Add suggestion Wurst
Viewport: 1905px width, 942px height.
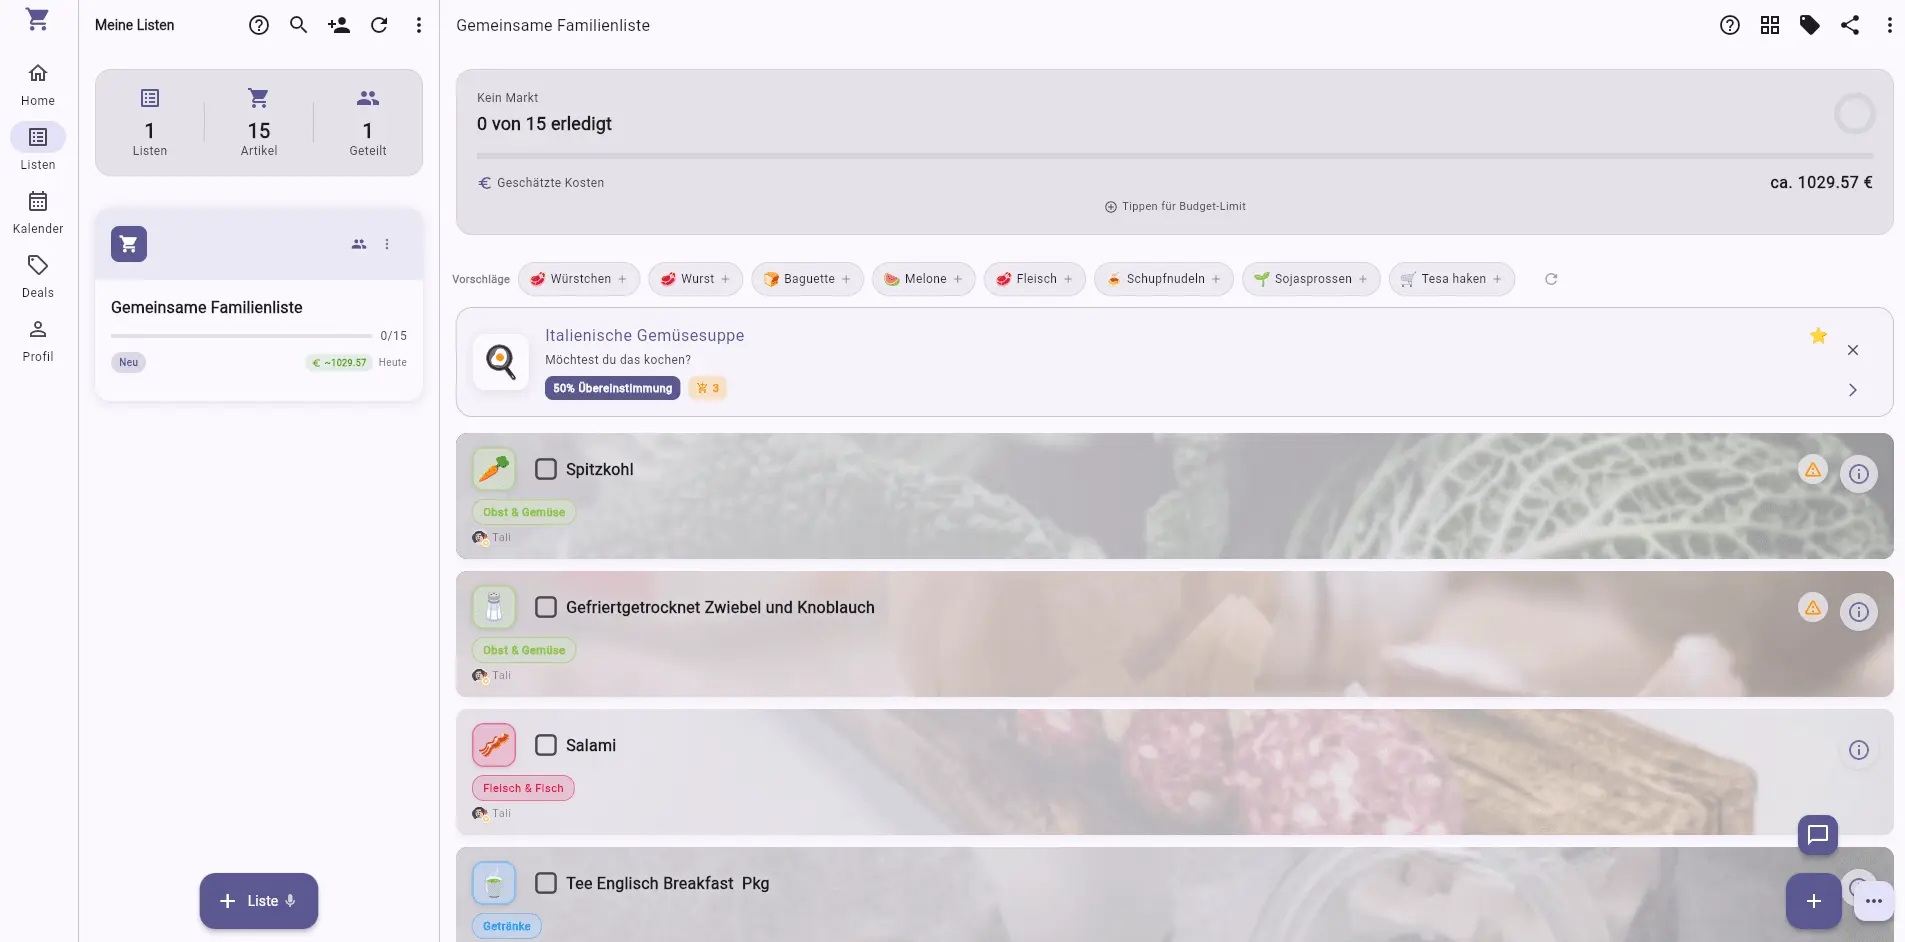coord(695,279)
